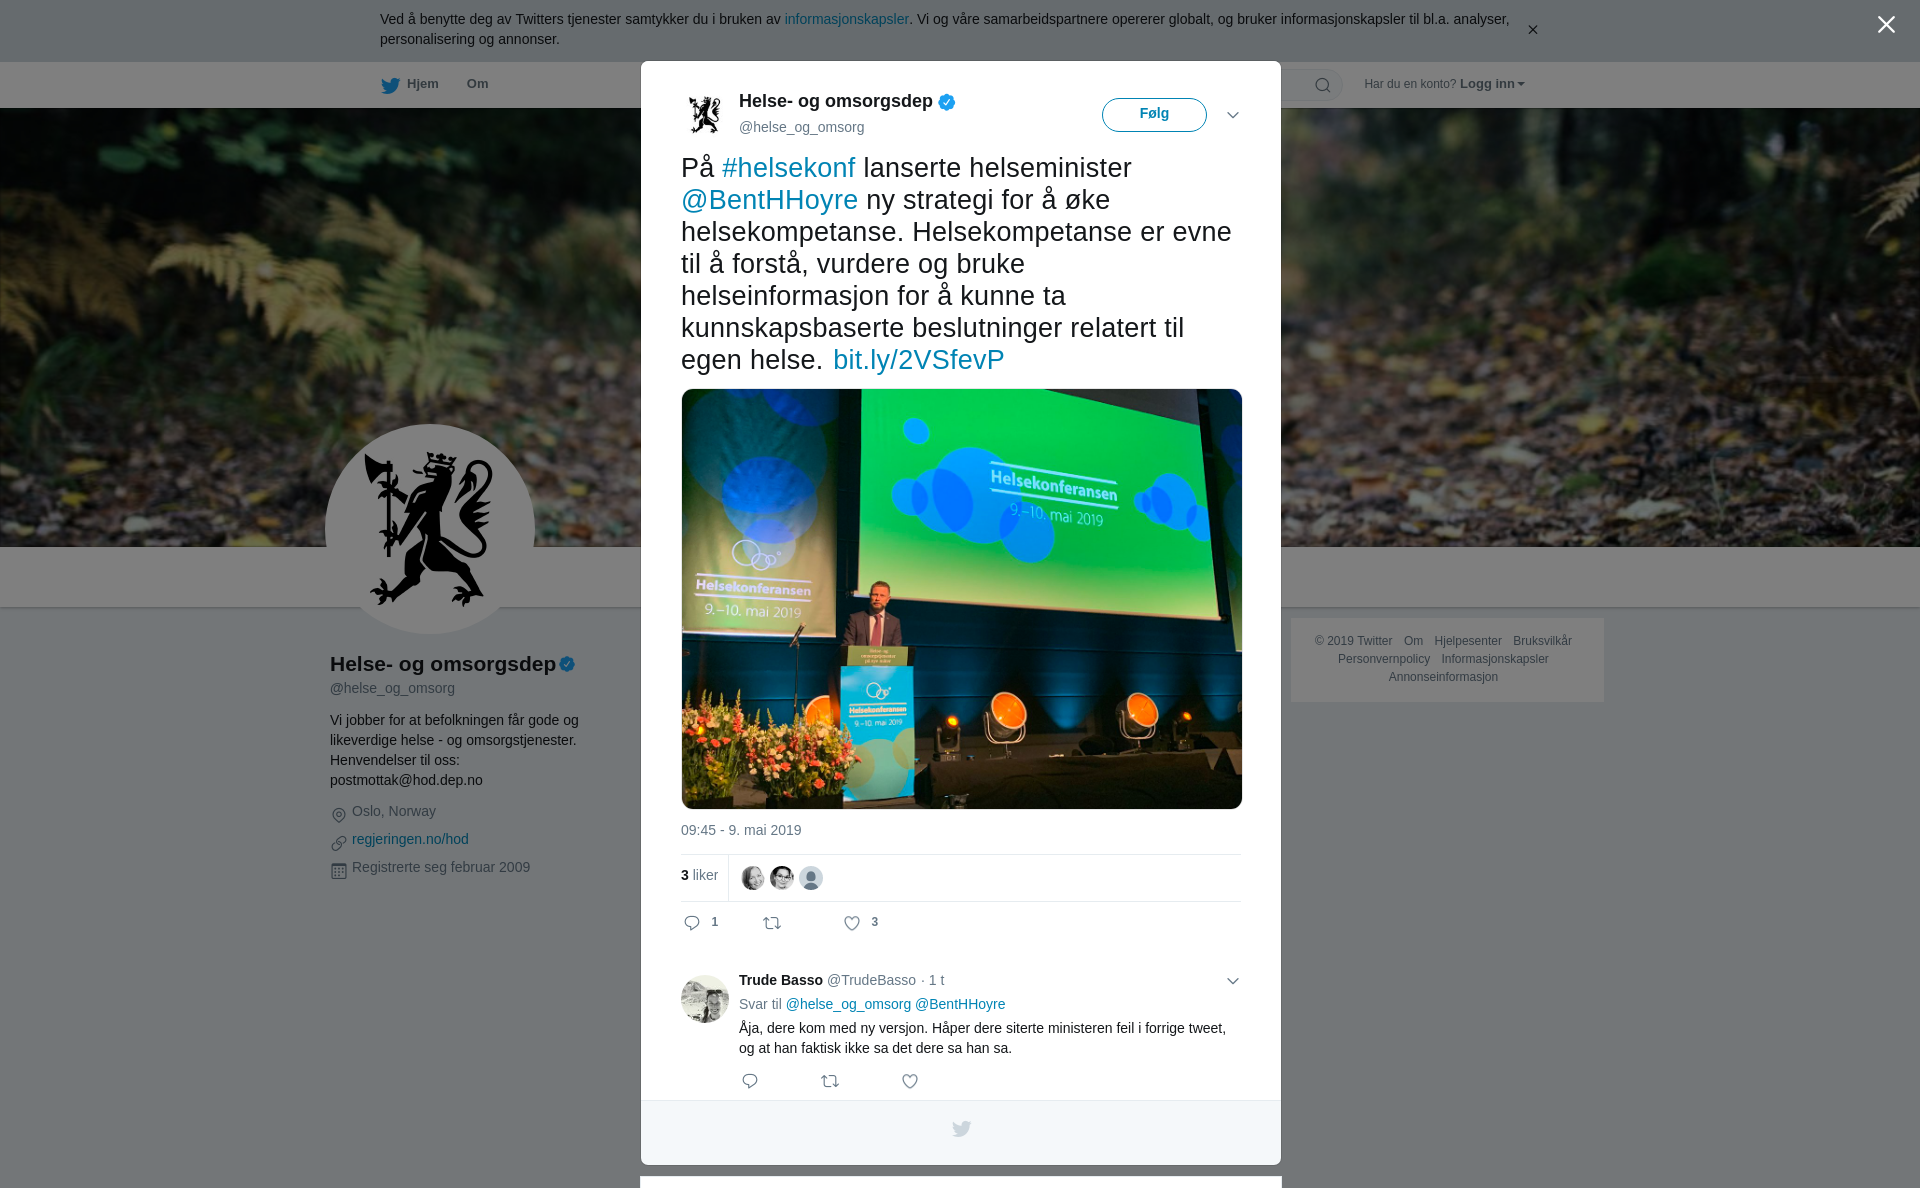Open the bit.ly/2VSfevP link
The height and width of the screenshot is (1188, 1920).
pyautogui.click(x=918, y=360)
